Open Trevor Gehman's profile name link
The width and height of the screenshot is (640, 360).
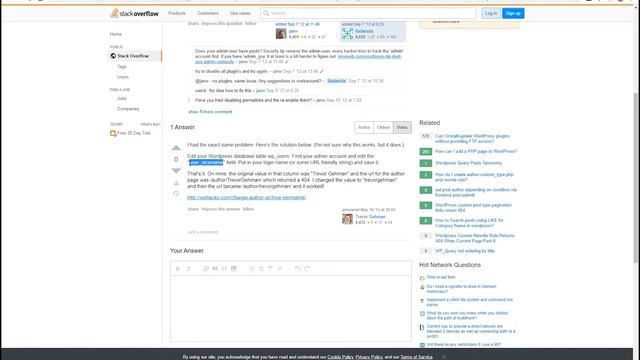tap(370, 217)
